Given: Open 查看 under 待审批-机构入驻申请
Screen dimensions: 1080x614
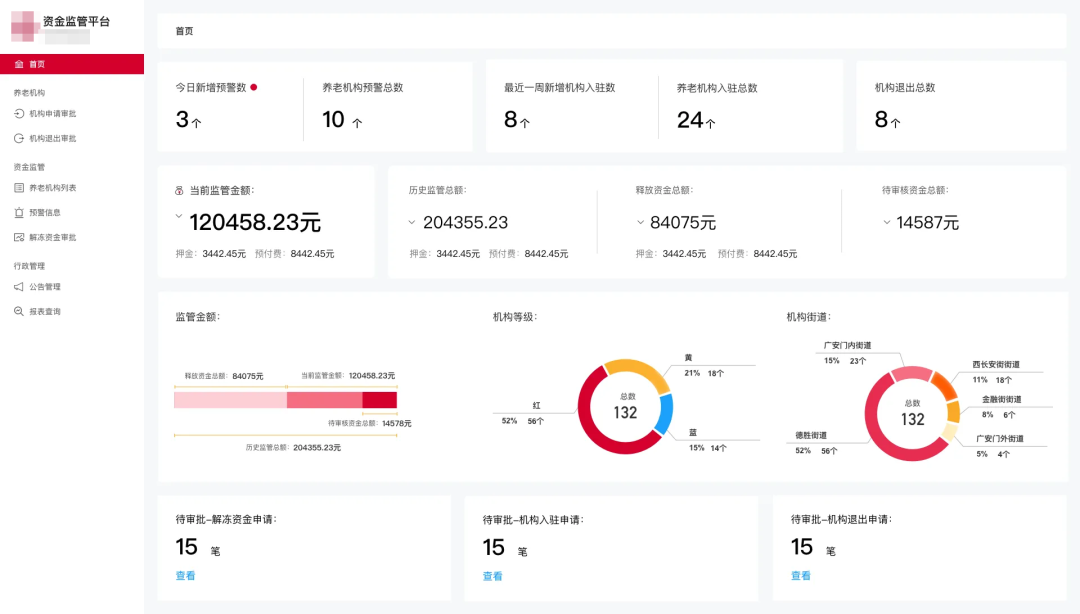Looking at the screenshot, I should [492, 576].
